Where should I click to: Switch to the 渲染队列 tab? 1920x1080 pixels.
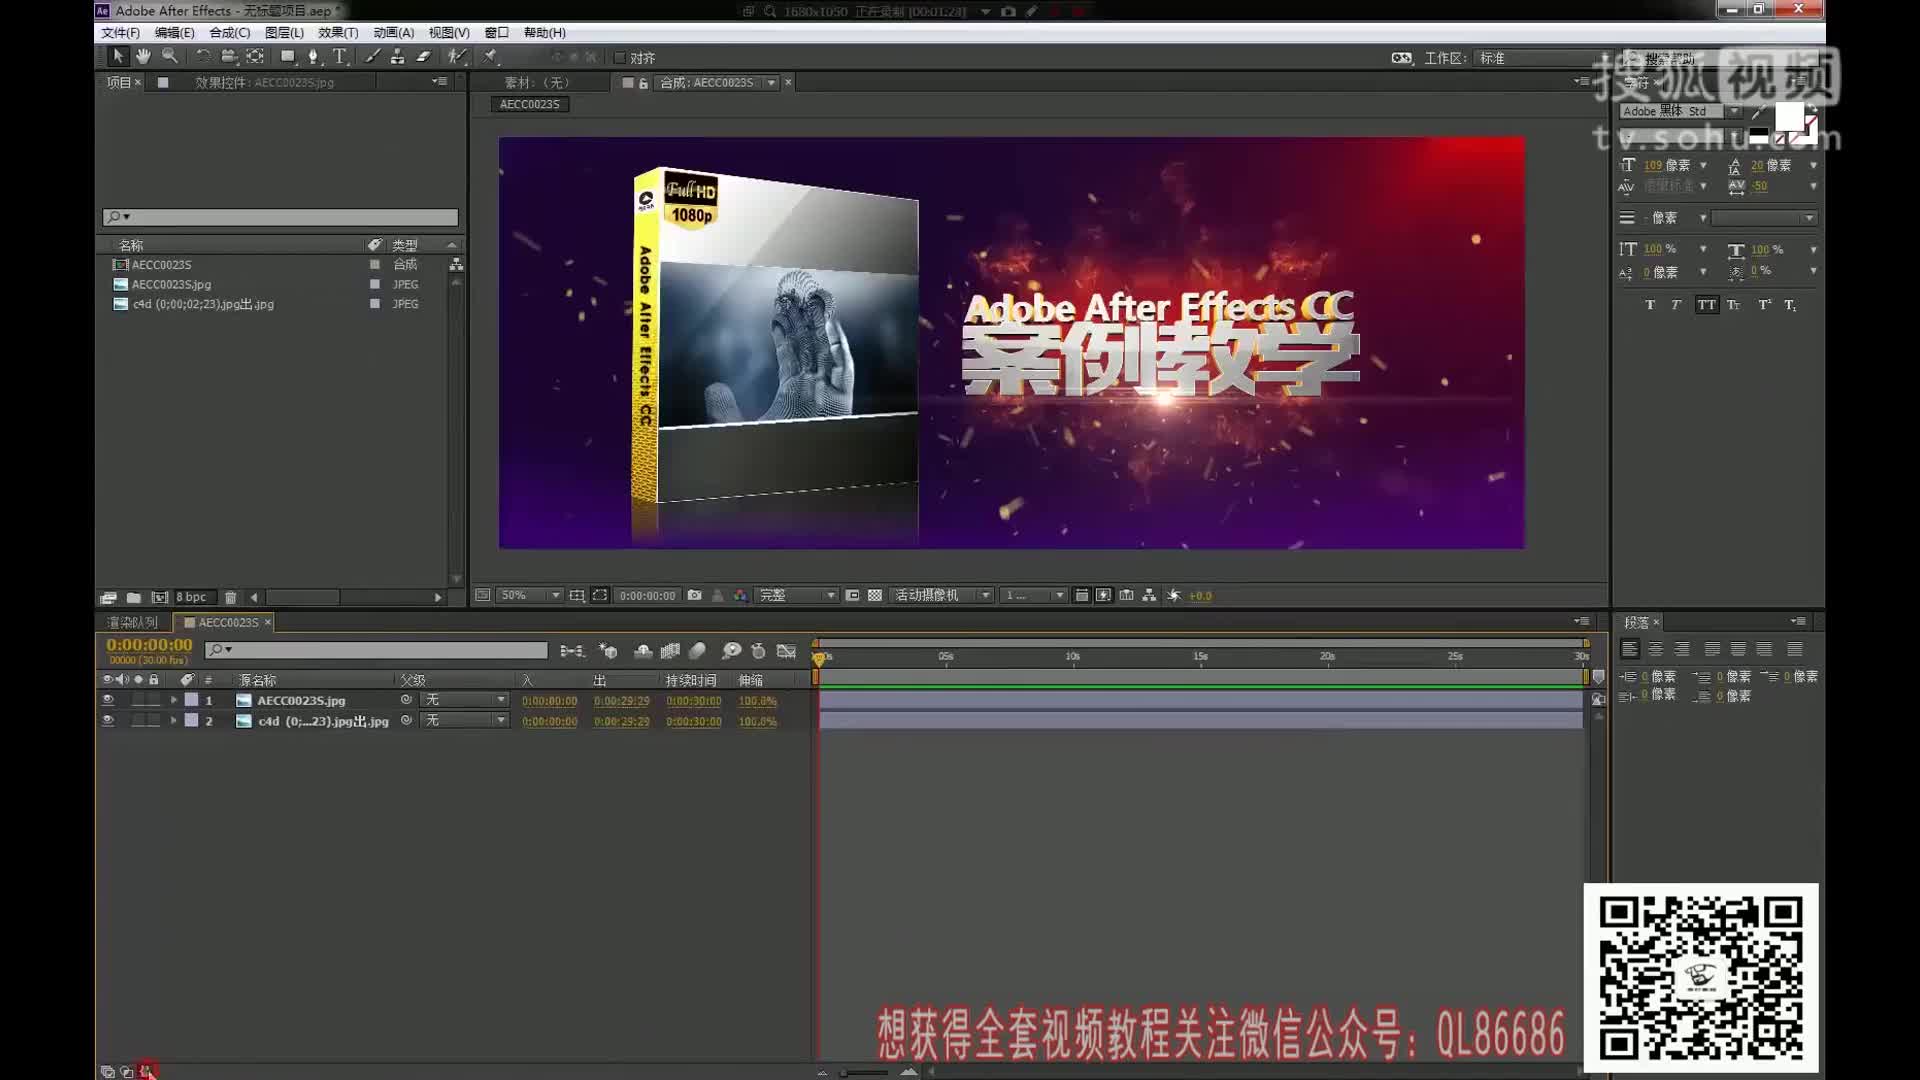click(x=132, y=622)
